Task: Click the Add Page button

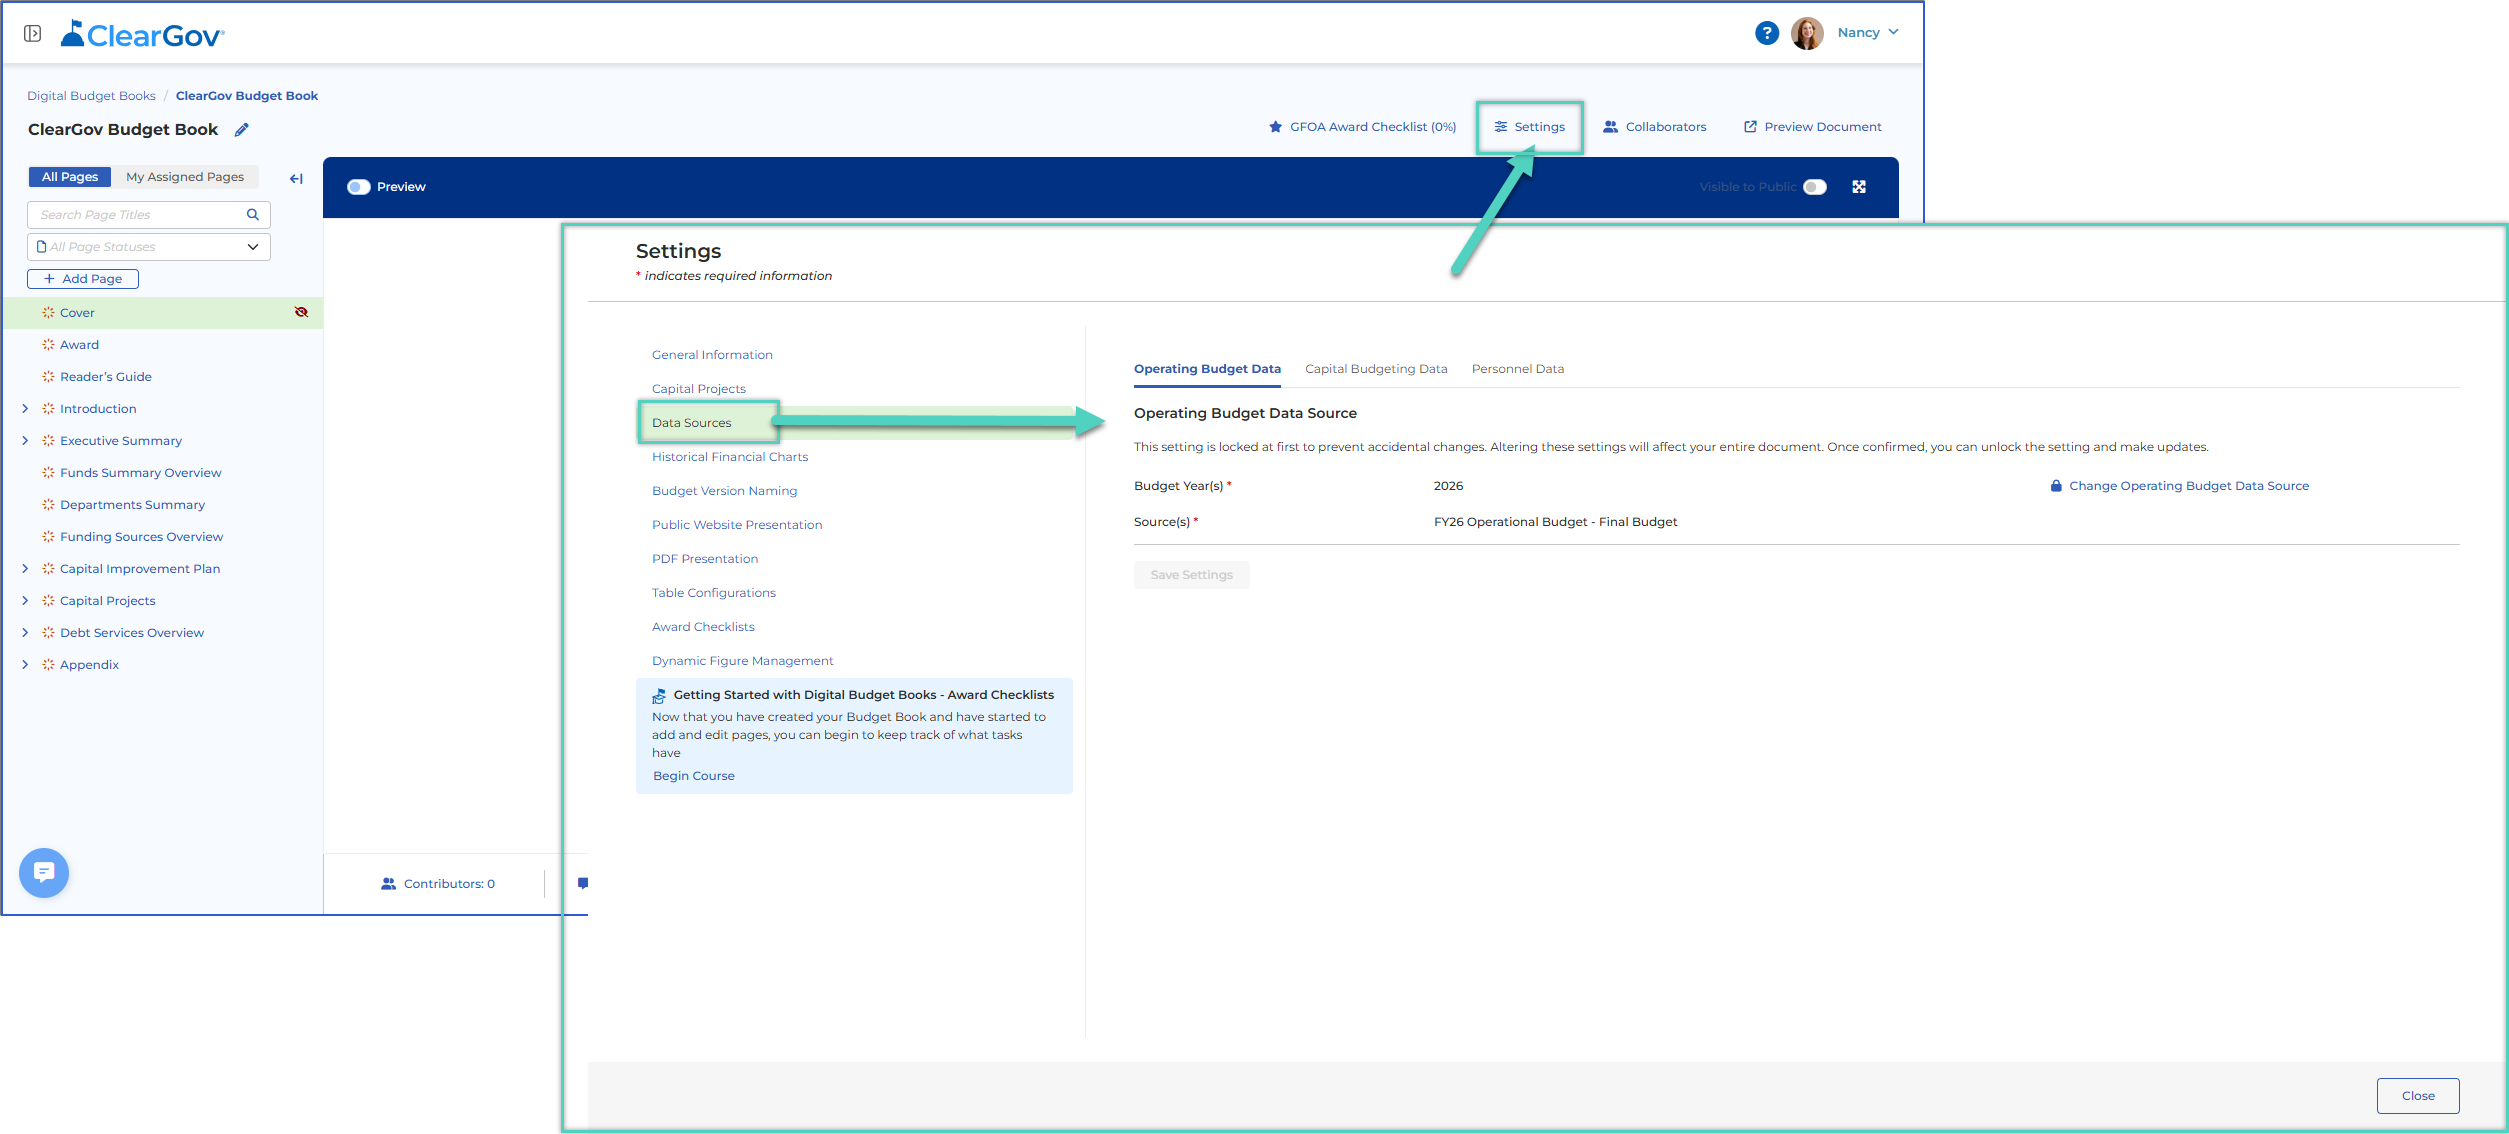Action: pos(82,279)
